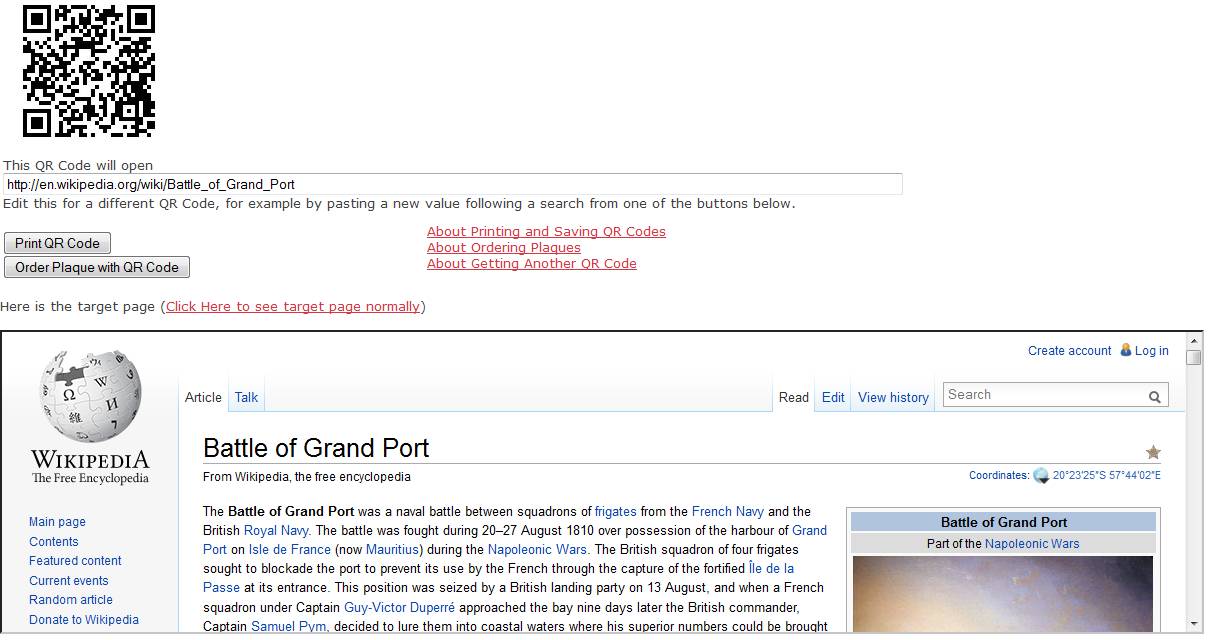Viewport: 1211px width, 640px height.
Task: Follow the French Navy link
Action: [728, 511]
